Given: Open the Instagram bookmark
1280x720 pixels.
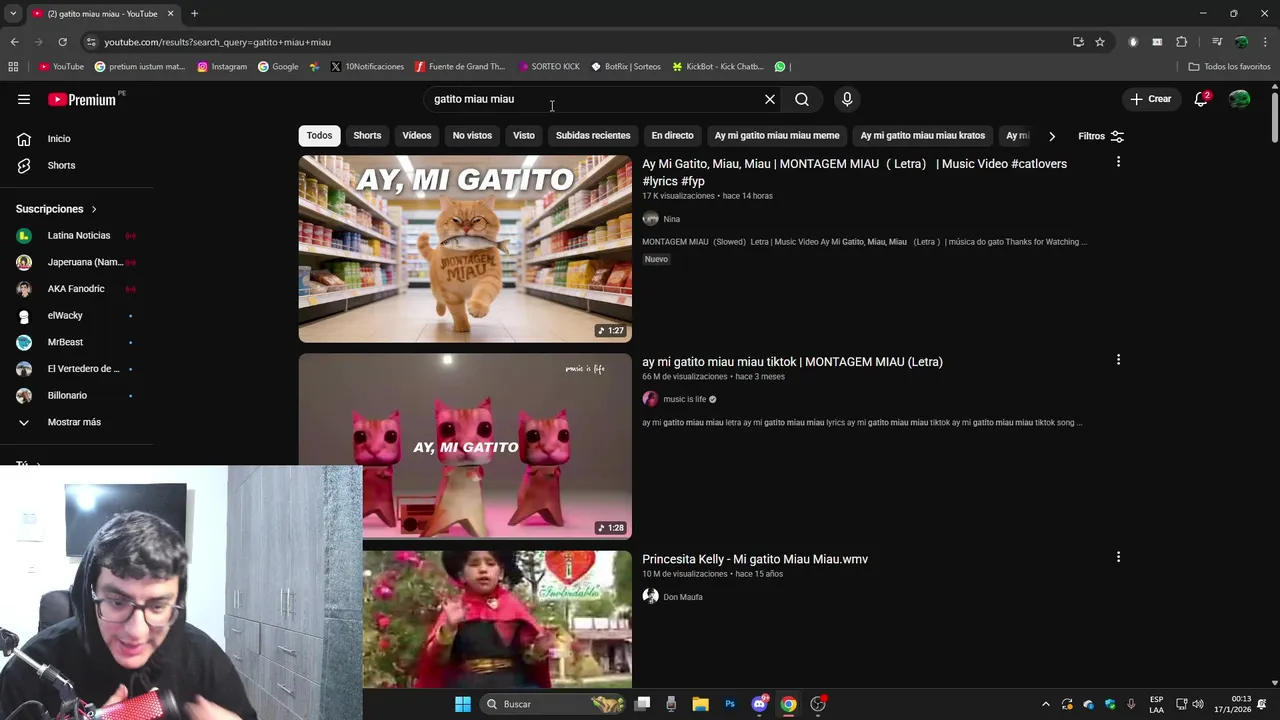Looking at the screenshot, I should (x=222, y=67).
